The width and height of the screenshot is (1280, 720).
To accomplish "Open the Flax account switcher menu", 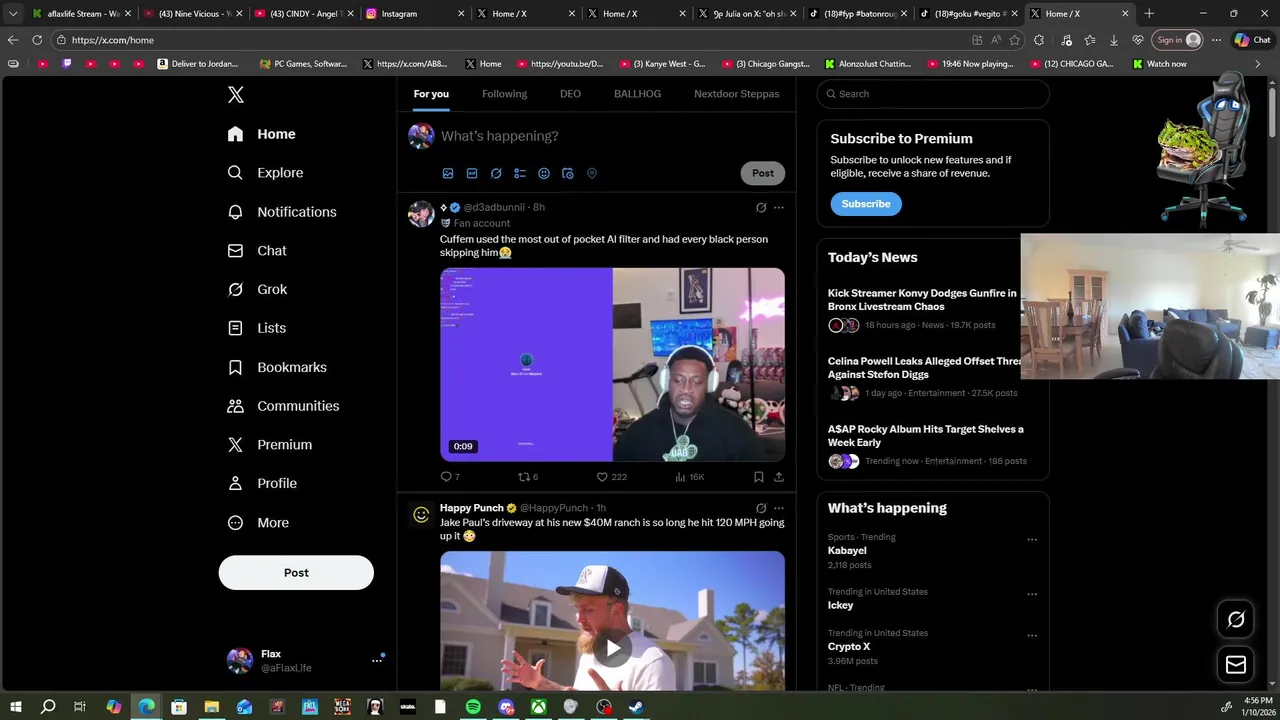I will (x=305, y=660).
